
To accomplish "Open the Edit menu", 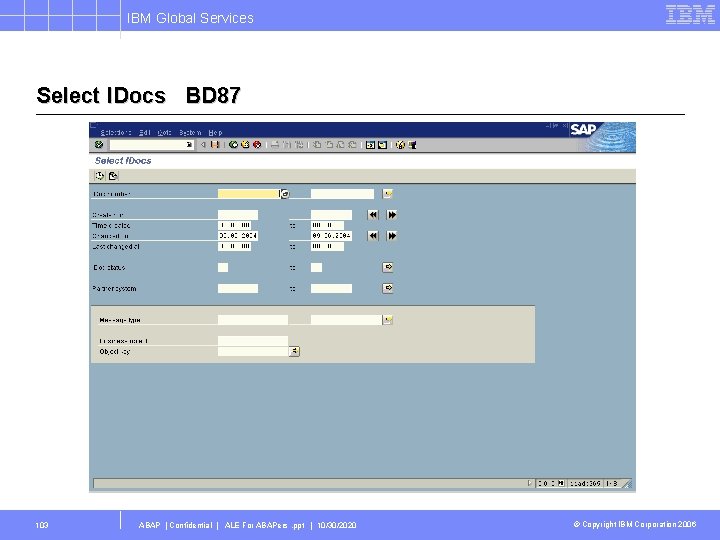I will [x=145, y=132].
